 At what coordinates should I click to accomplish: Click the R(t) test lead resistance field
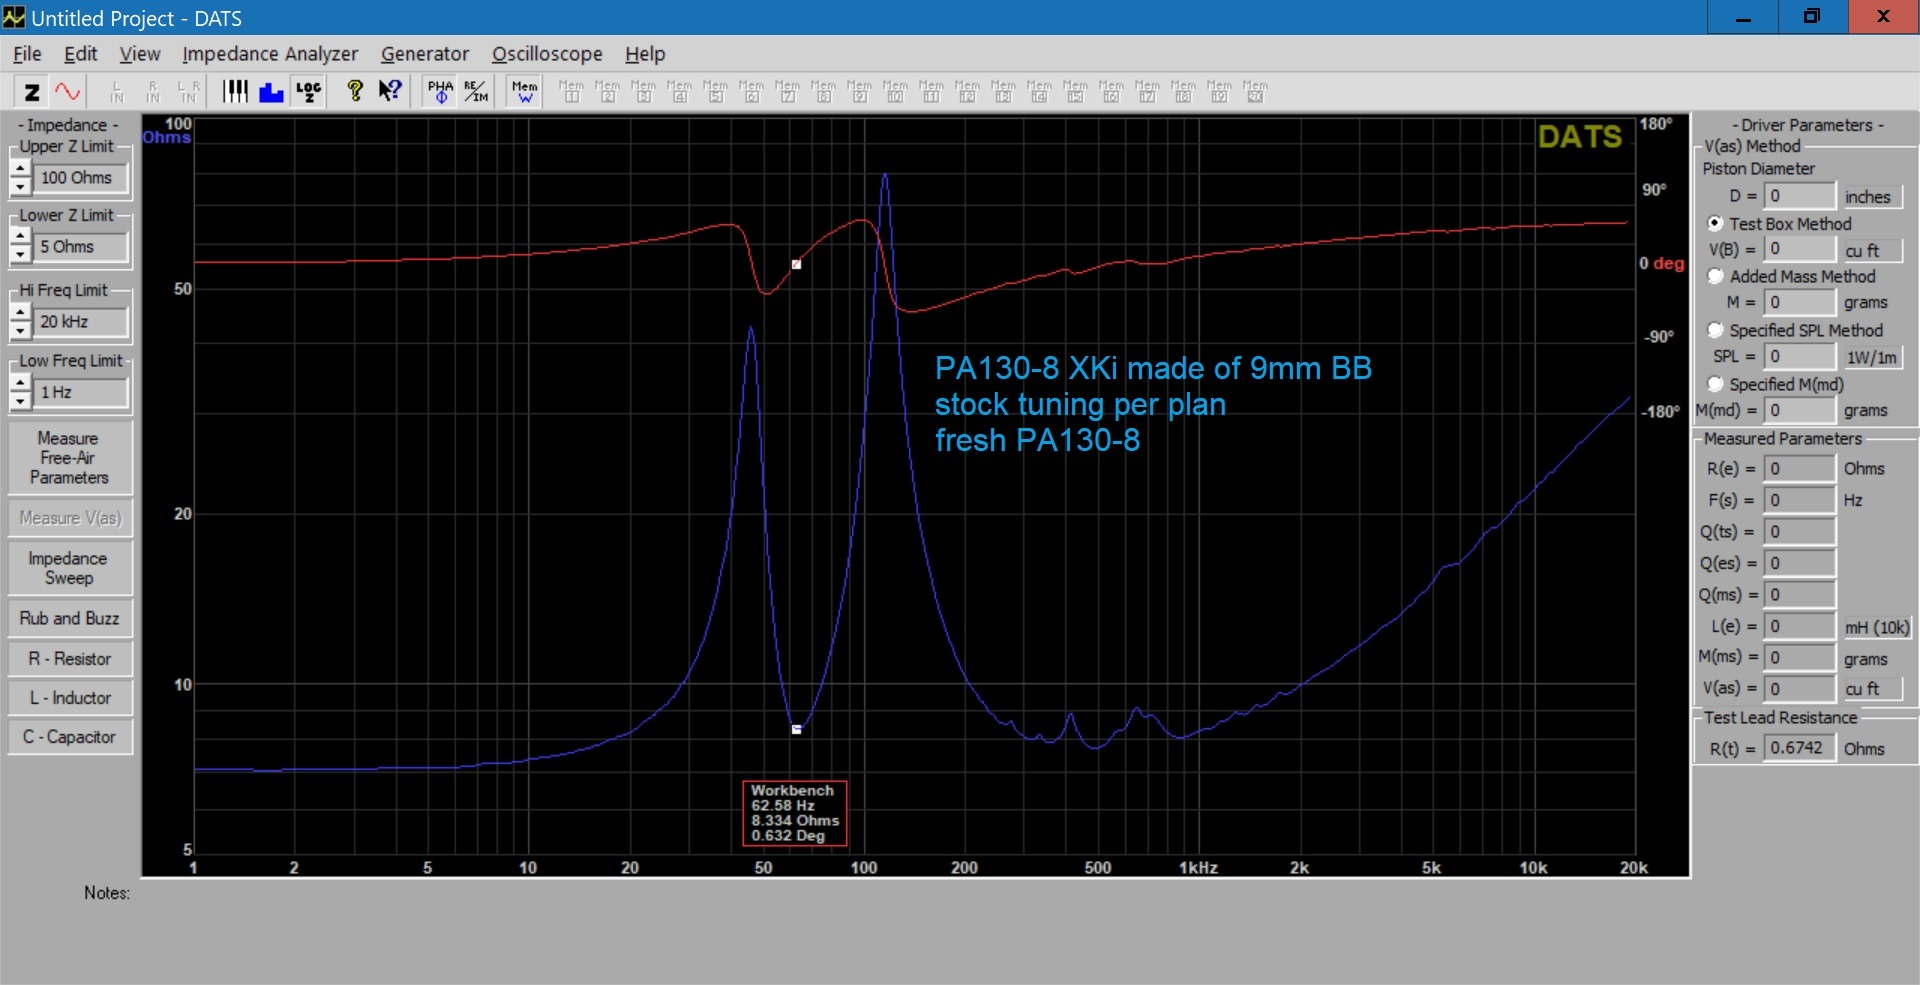(x=1799, y=748)
